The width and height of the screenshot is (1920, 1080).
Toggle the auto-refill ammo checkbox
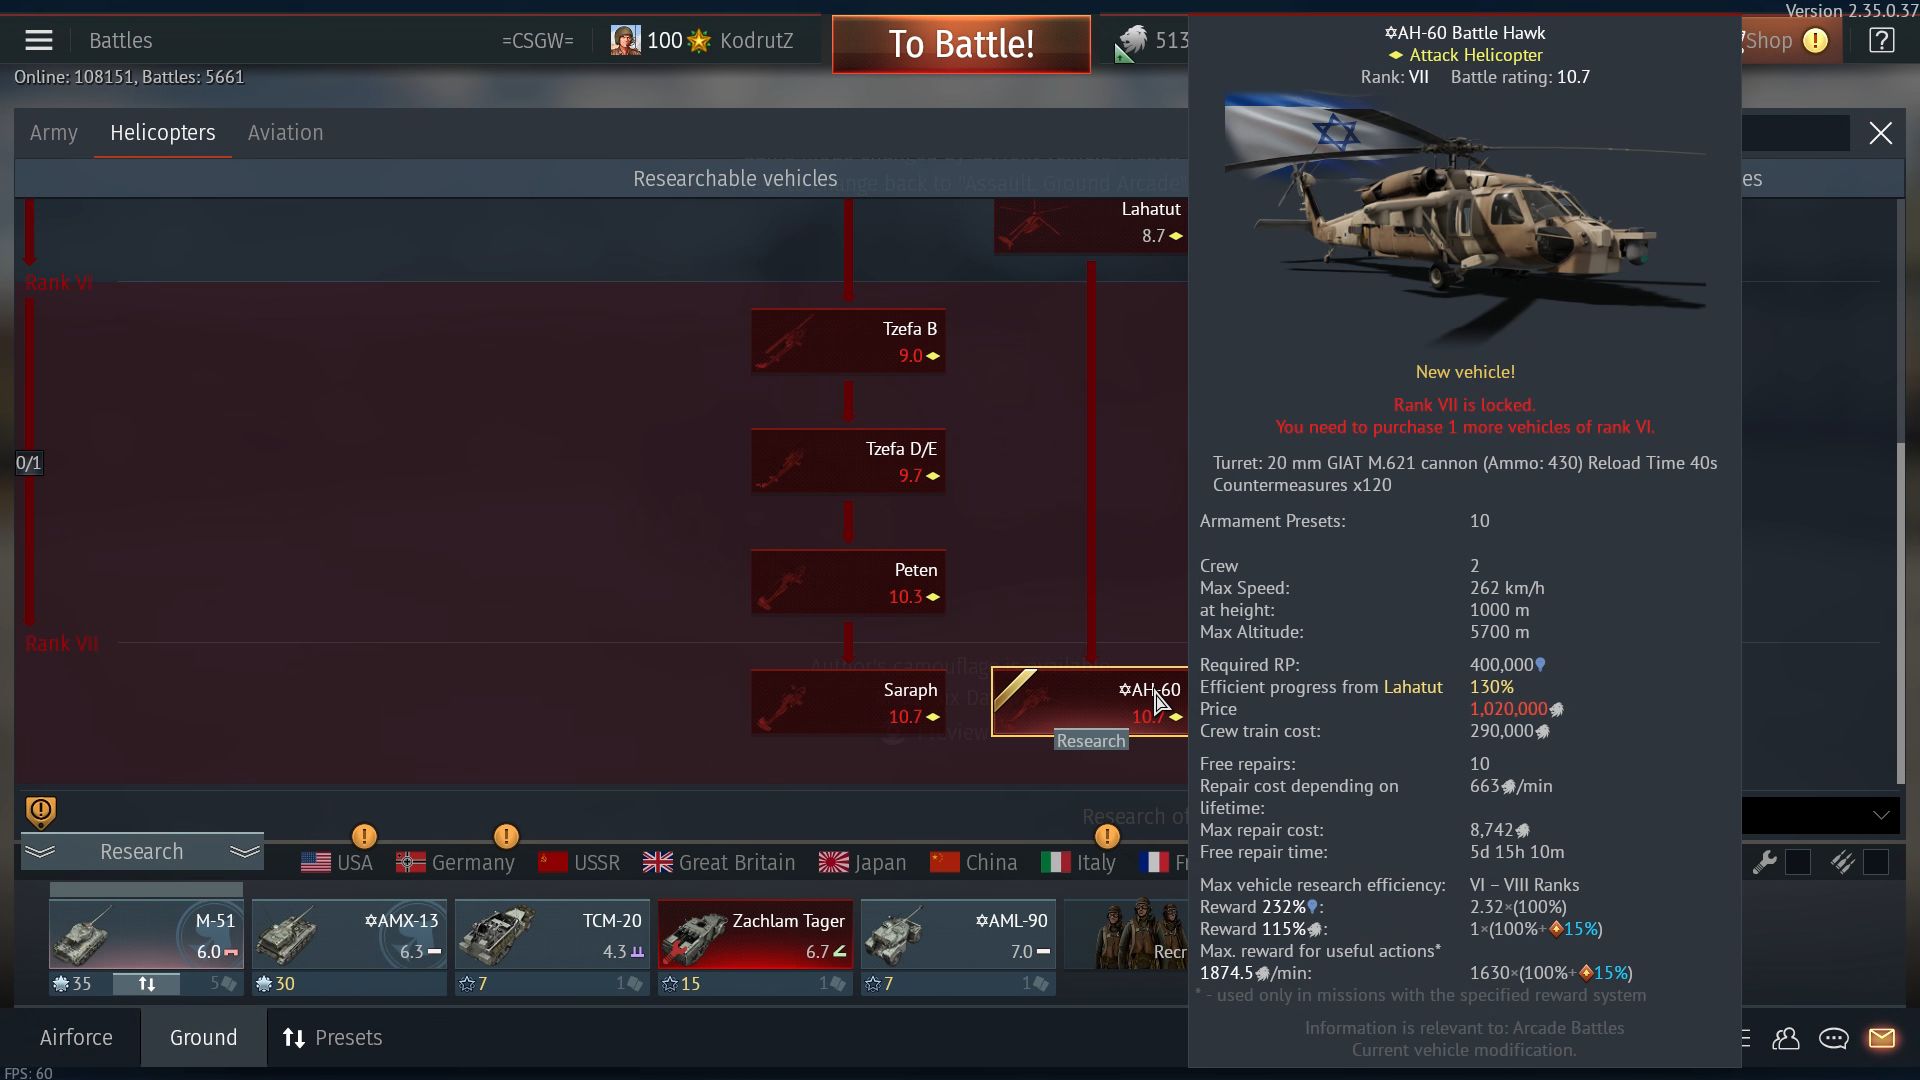tap(1875, 863)
